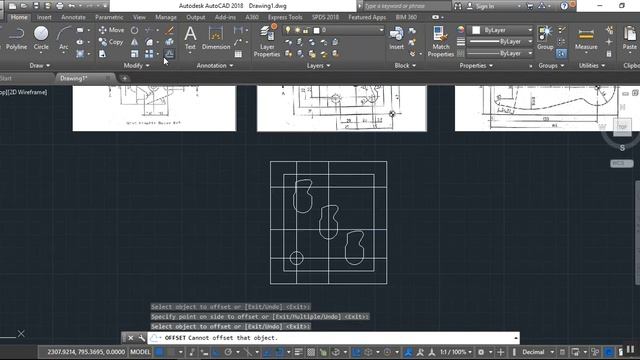Toggle the drawing grid display in status bar
The width and height of the screenshot is (640, 360).
tap(159, 352)
